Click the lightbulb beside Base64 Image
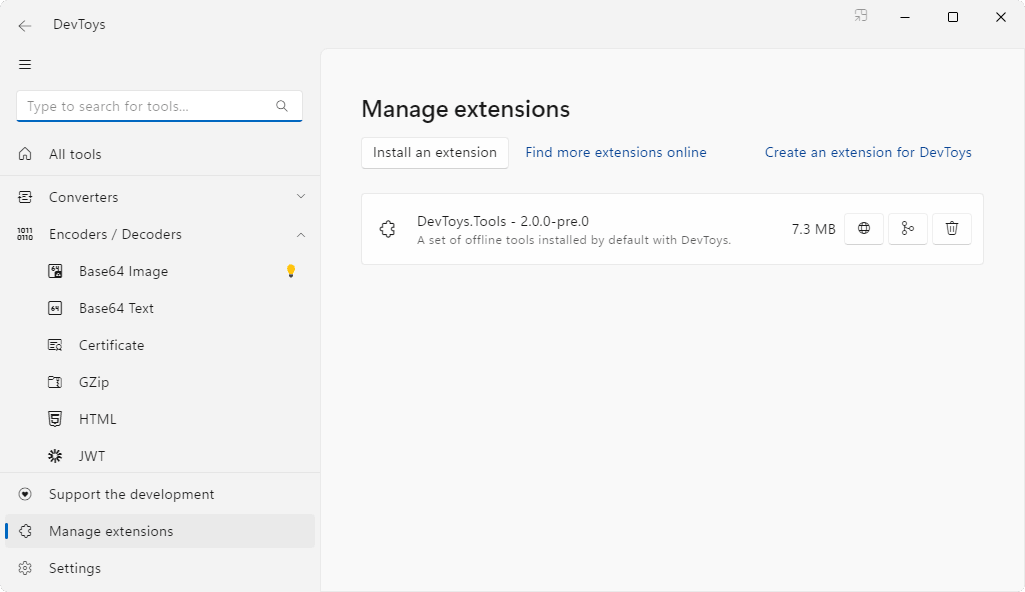Image resolution: width=1025 pixels, height=592 pixels. coord(291,271)
